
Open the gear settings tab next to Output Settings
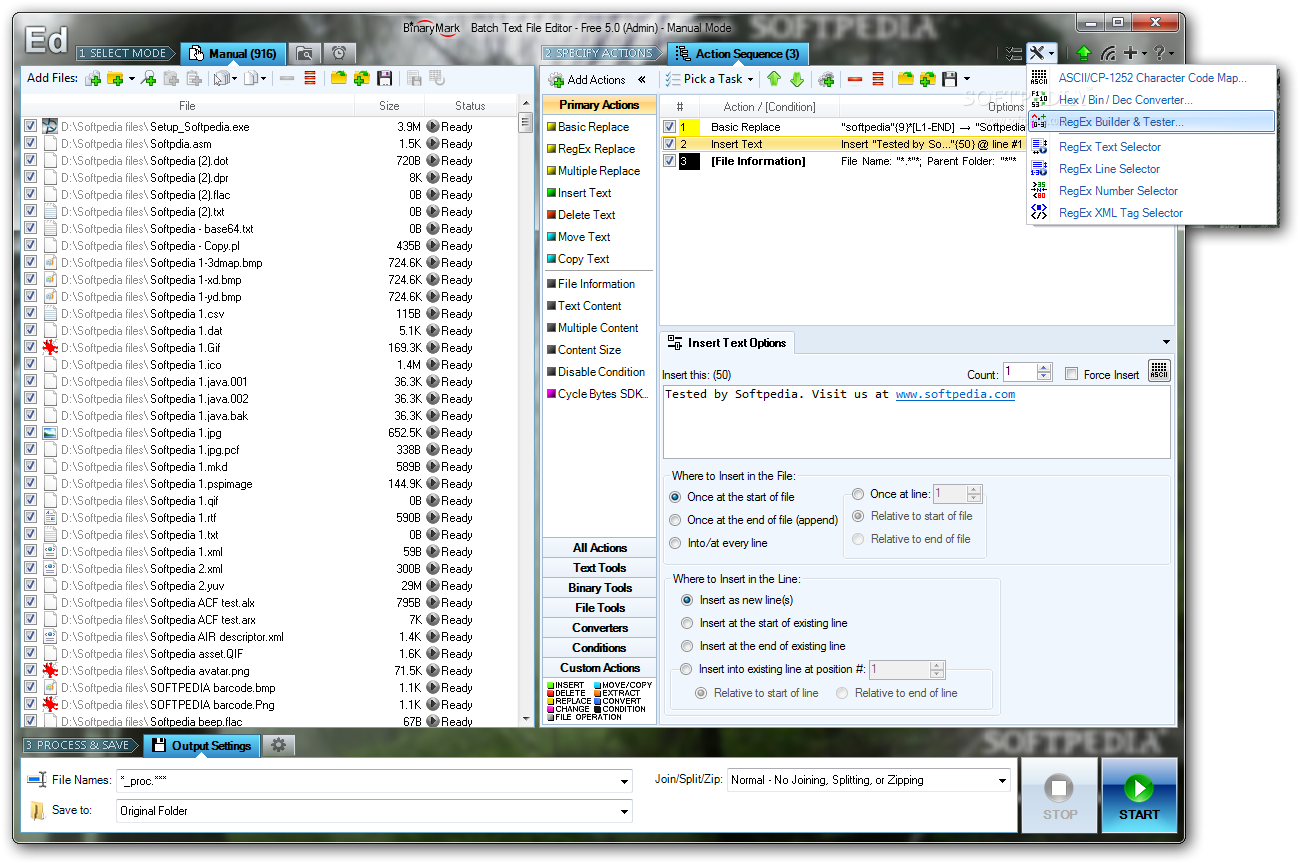click(278, 745)
